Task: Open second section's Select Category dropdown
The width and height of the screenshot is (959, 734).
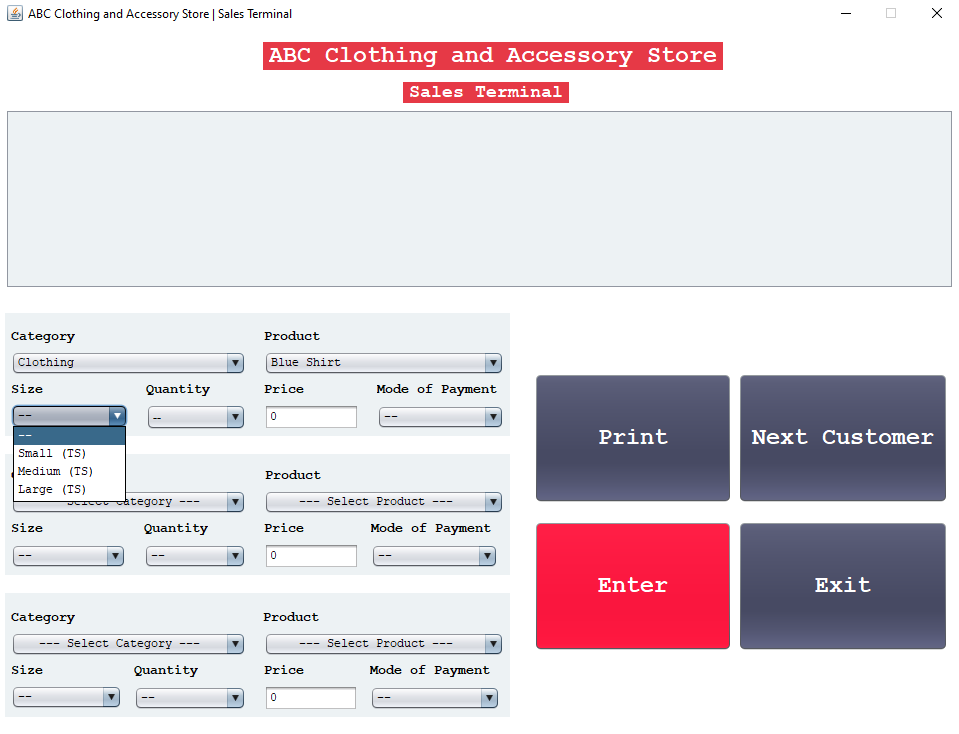Action: [128, 502]
